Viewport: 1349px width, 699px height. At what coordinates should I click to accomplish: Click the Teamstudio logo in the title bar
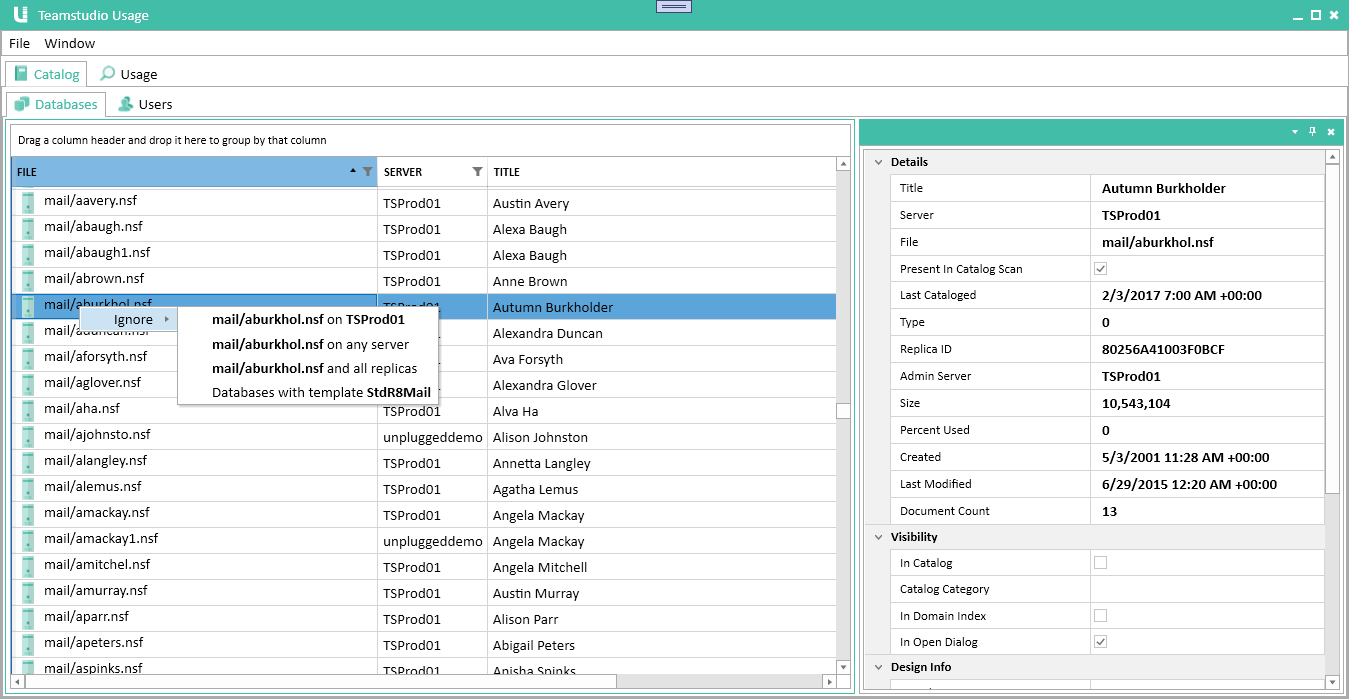point(18,14)
